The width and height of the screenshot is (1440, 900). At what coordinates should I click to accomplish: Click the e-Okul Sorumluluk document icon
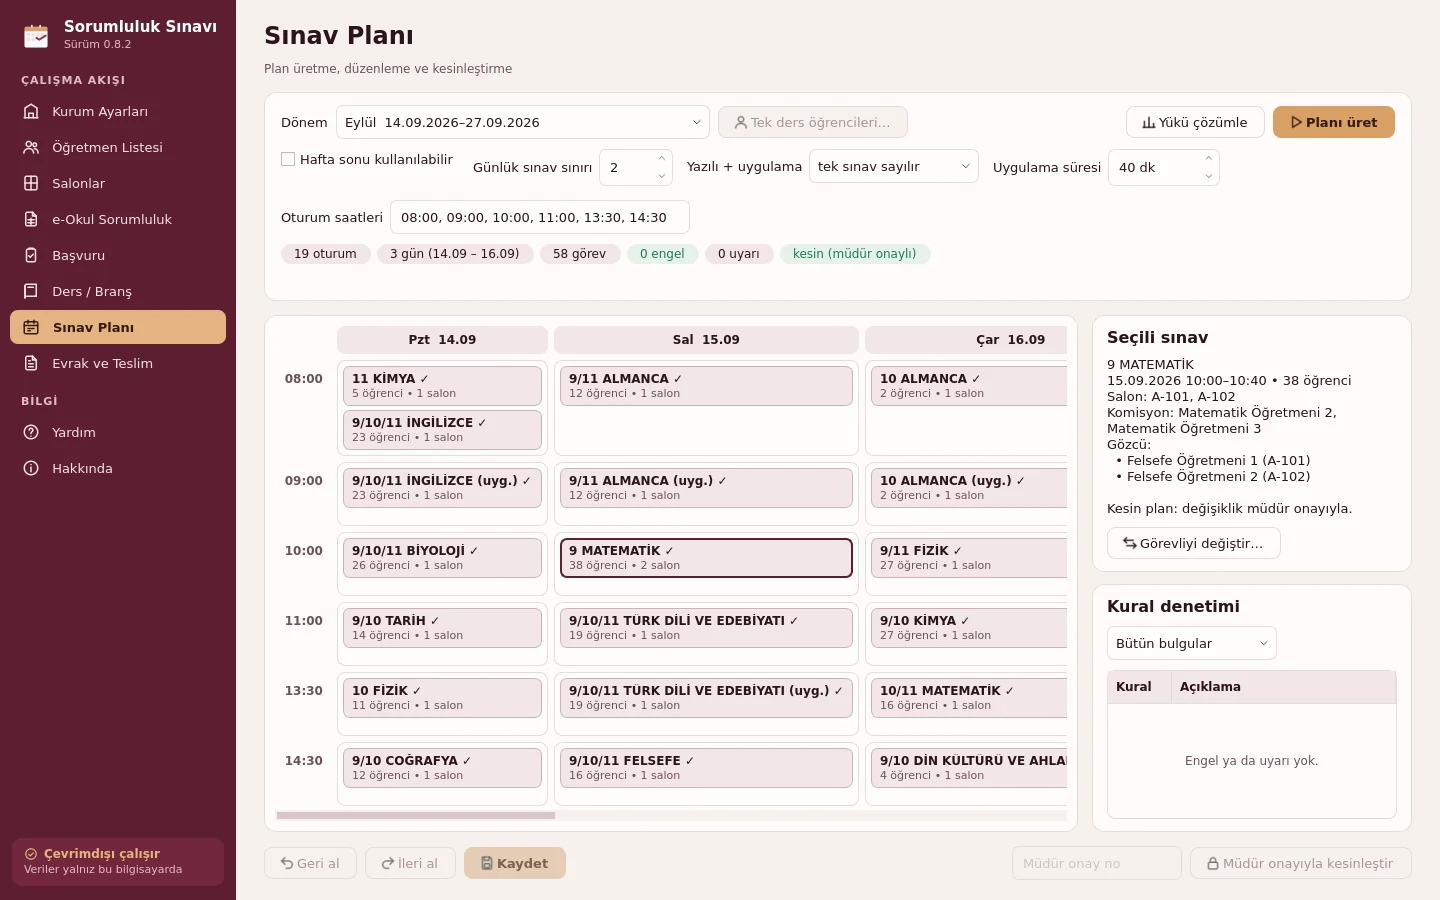click(x=31, y=219)
